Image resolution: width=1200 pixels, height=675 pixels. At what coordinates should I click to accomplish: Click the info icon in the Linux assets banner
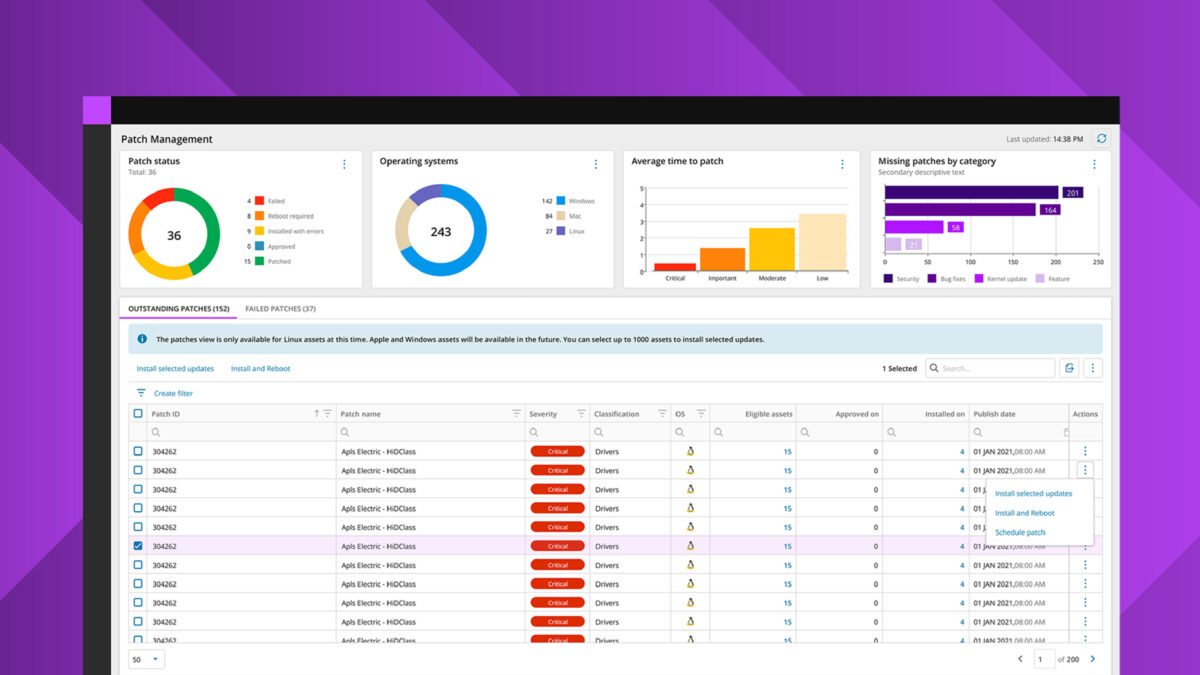(142, 339)
